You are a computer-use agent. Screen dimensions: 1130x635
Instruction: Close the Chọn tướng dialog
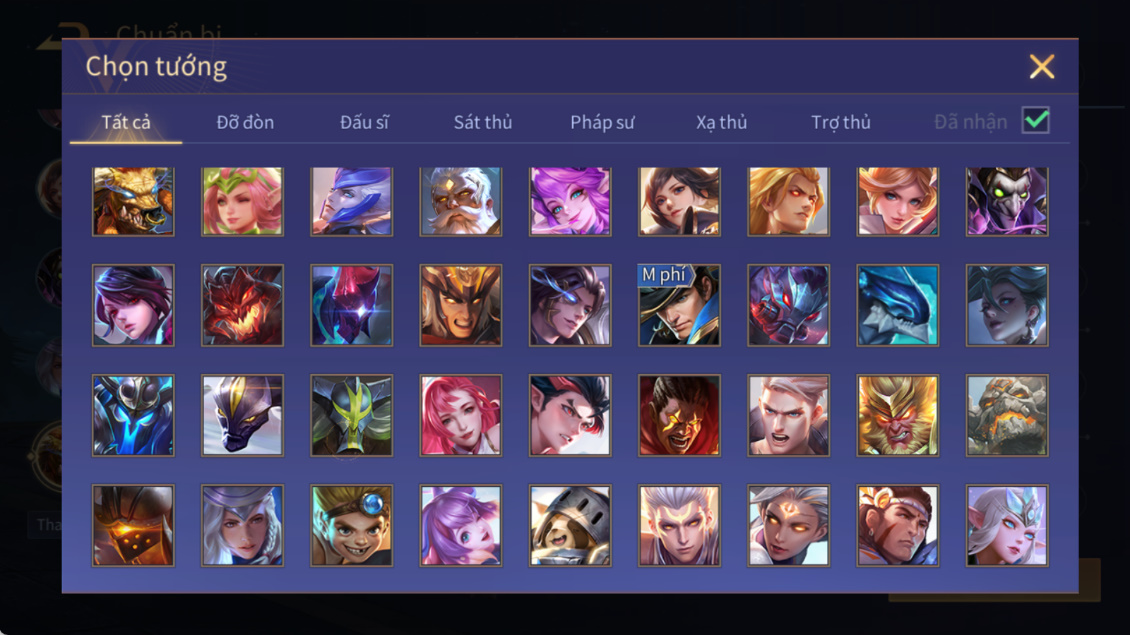tap(1041, 66)
